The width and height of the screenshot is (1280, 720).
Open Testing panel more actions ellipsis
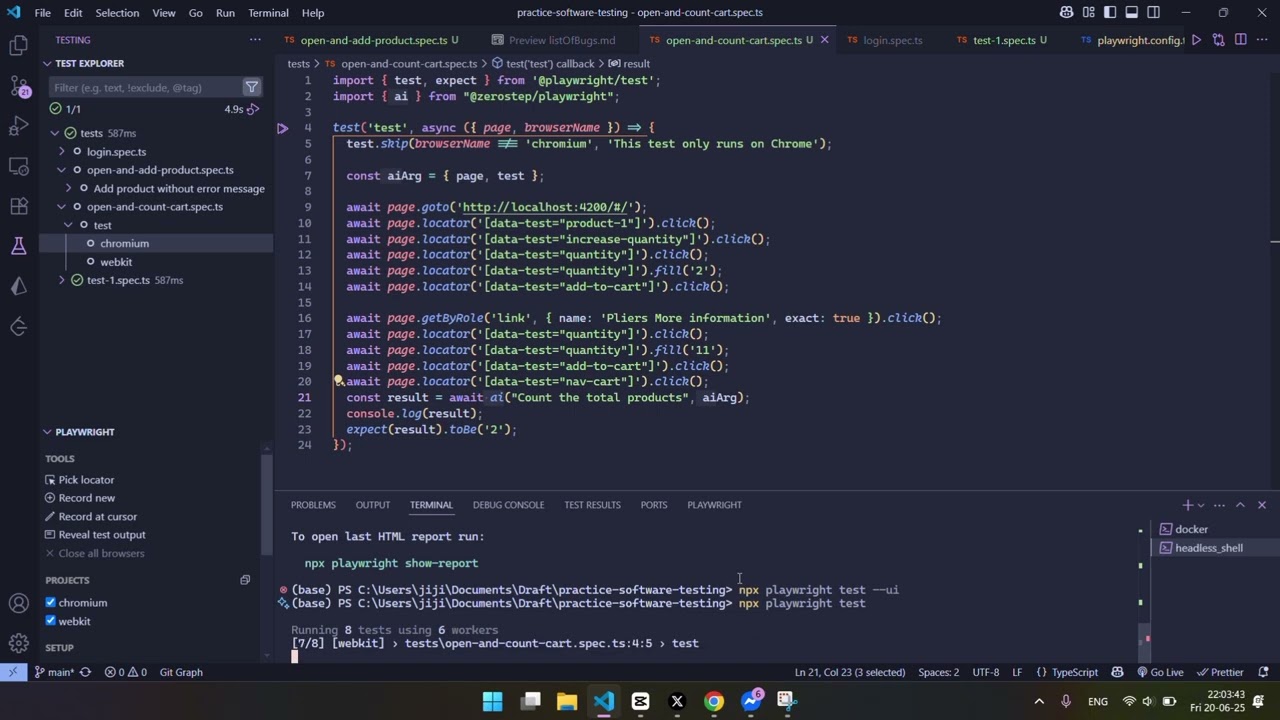click(x=255, y=40)
